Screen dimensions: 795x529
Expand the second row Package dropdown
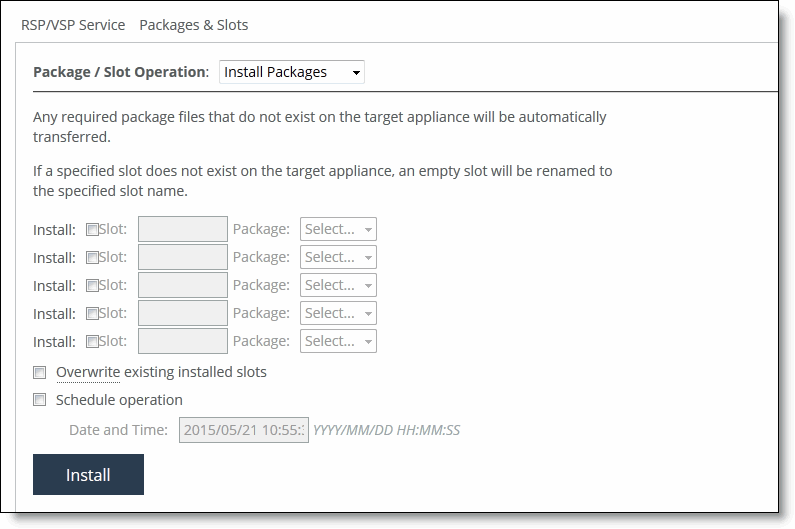pyautogui.click(x=338, y=257)
